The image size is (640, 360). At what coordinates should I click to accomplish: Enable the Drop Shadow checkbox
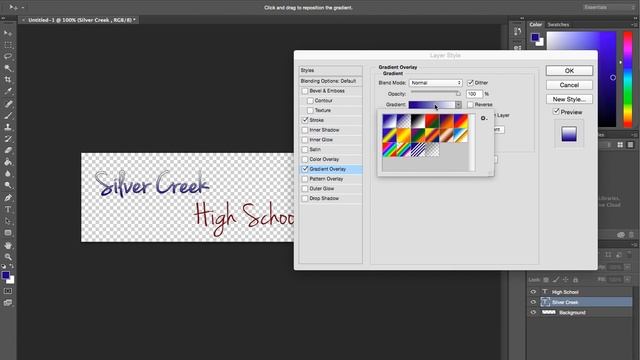(305, 198)
